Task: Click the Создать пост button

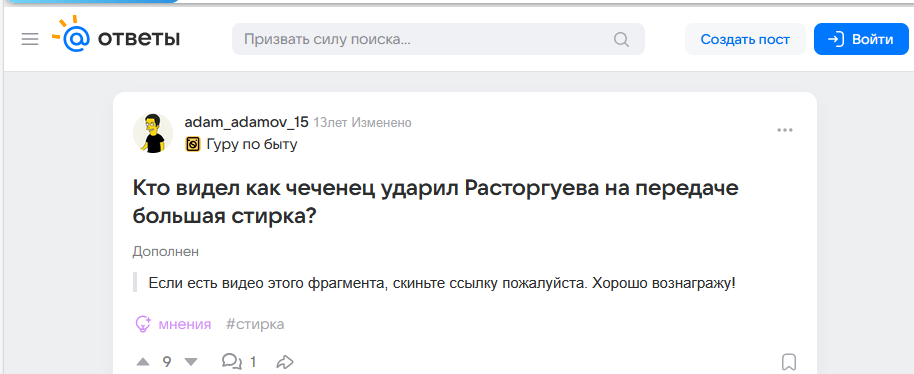Action: (x=745, y=39)
